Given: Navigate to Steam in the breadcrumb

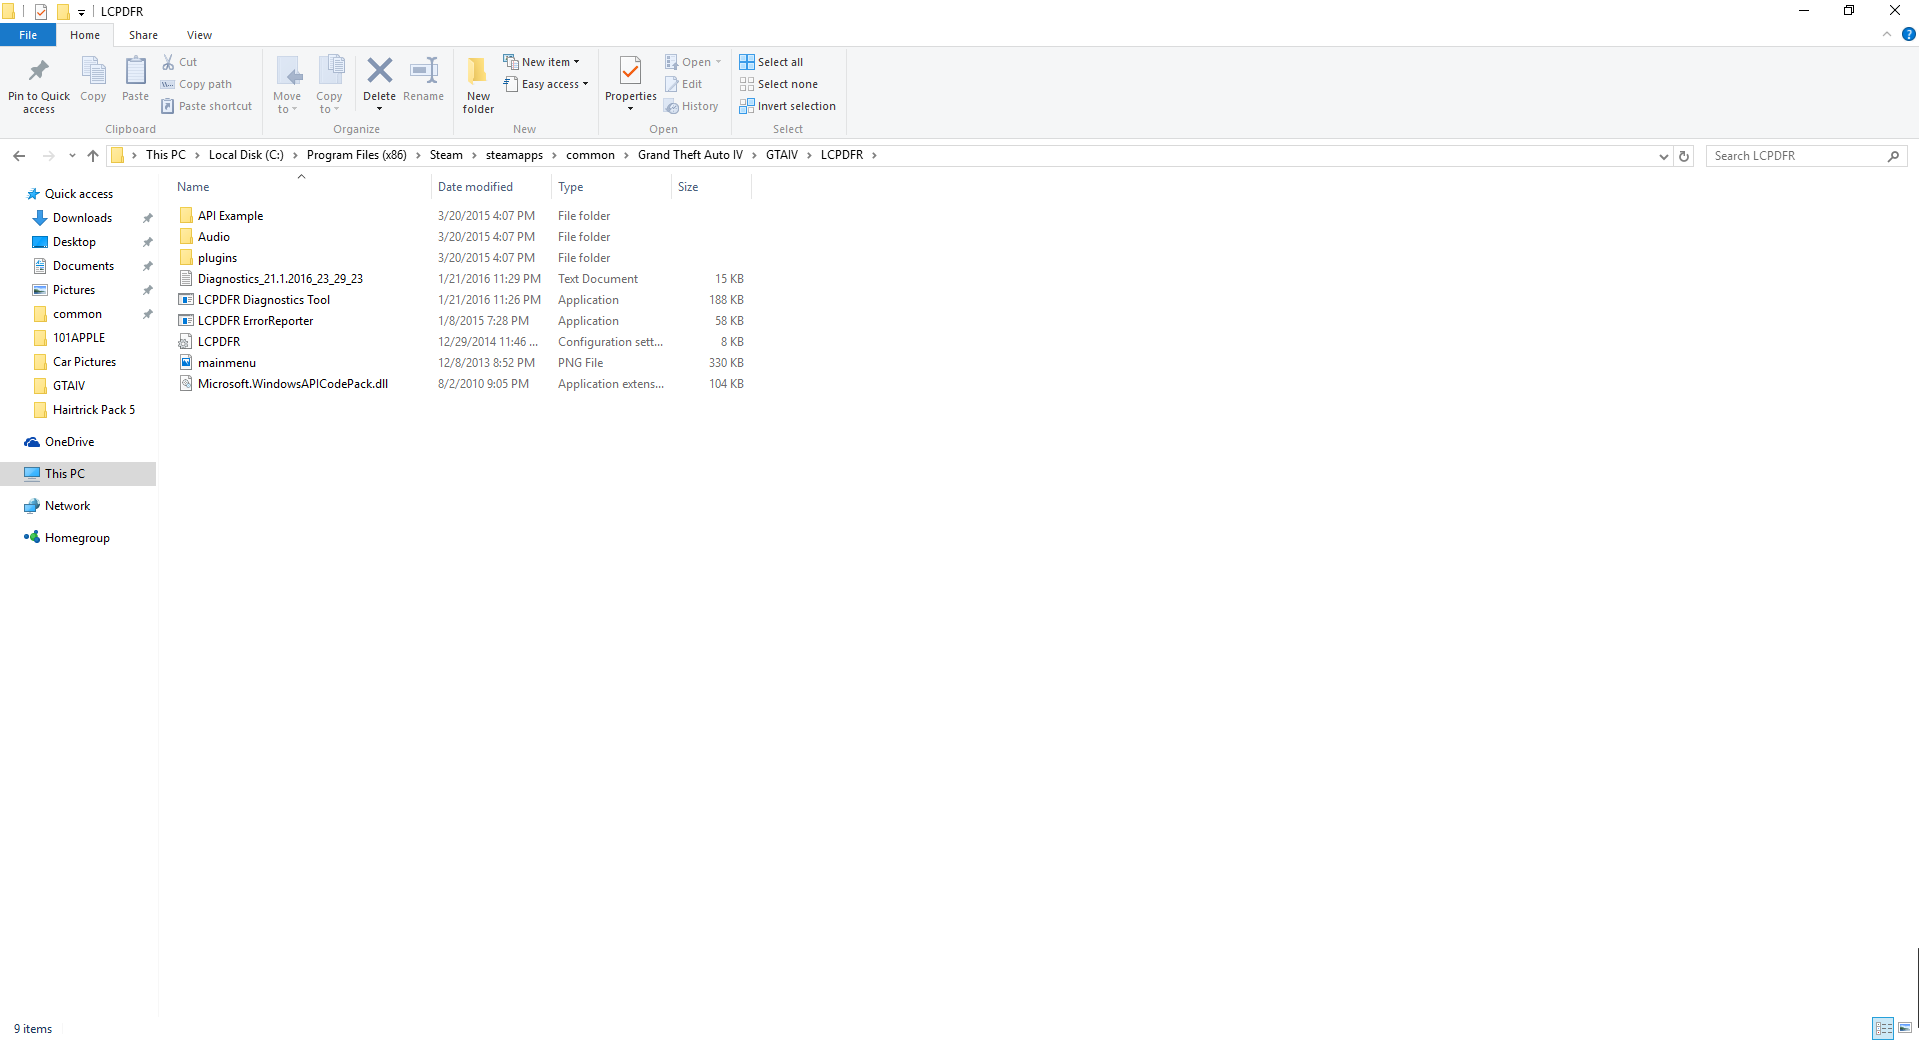Looking at the screenshot, I should tap(446, 155).
